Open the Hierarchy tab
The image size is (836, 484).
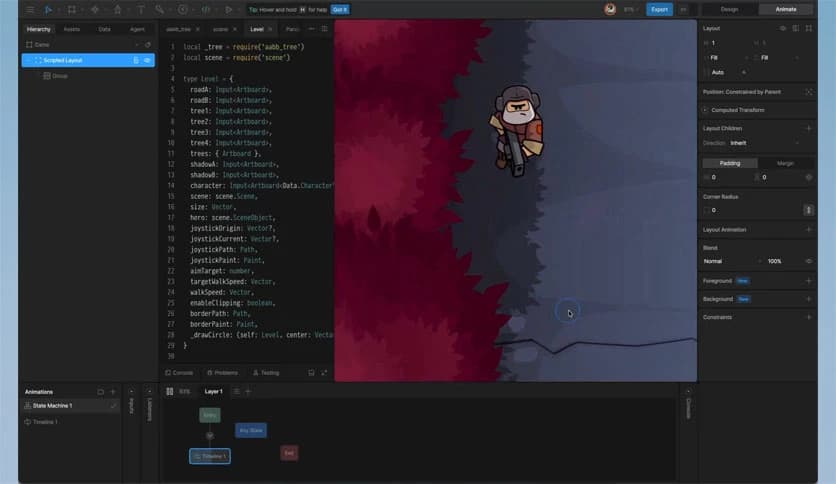(x=38, y=29)
